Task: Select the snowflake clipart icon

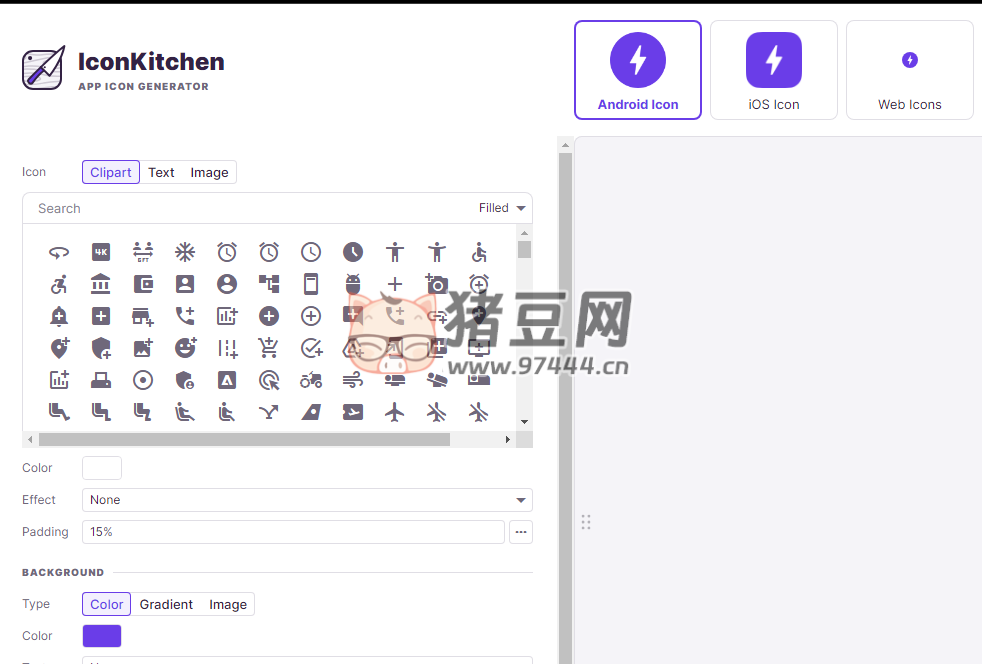Action: (x=184, y=252)
